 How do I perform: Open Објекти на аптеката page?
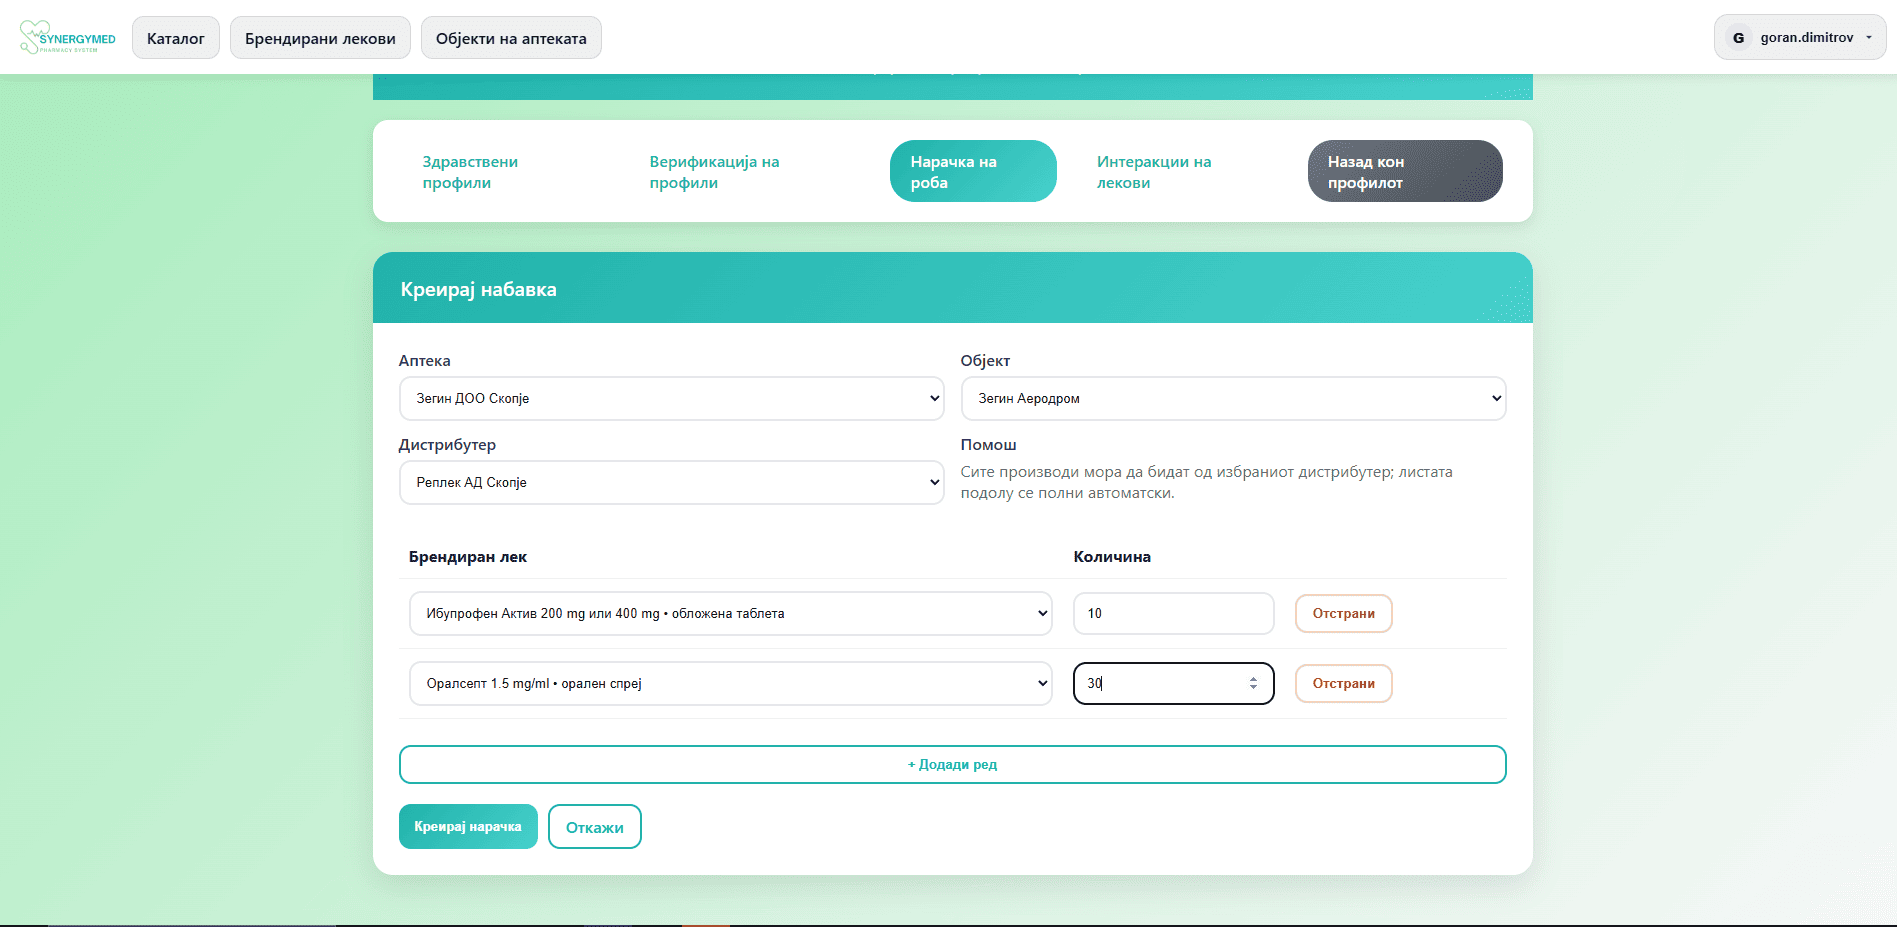point(511,38)
